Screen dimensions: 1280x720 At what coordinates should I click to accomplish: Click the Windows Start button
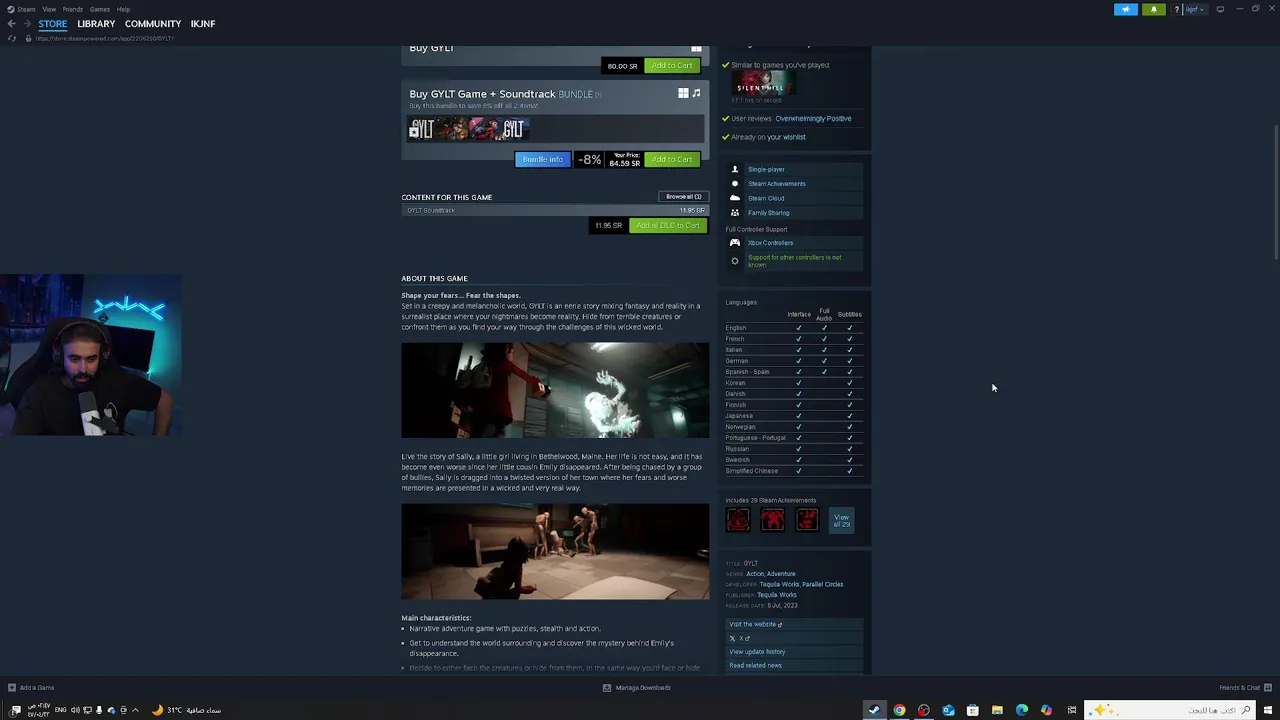pos(1268,710)
